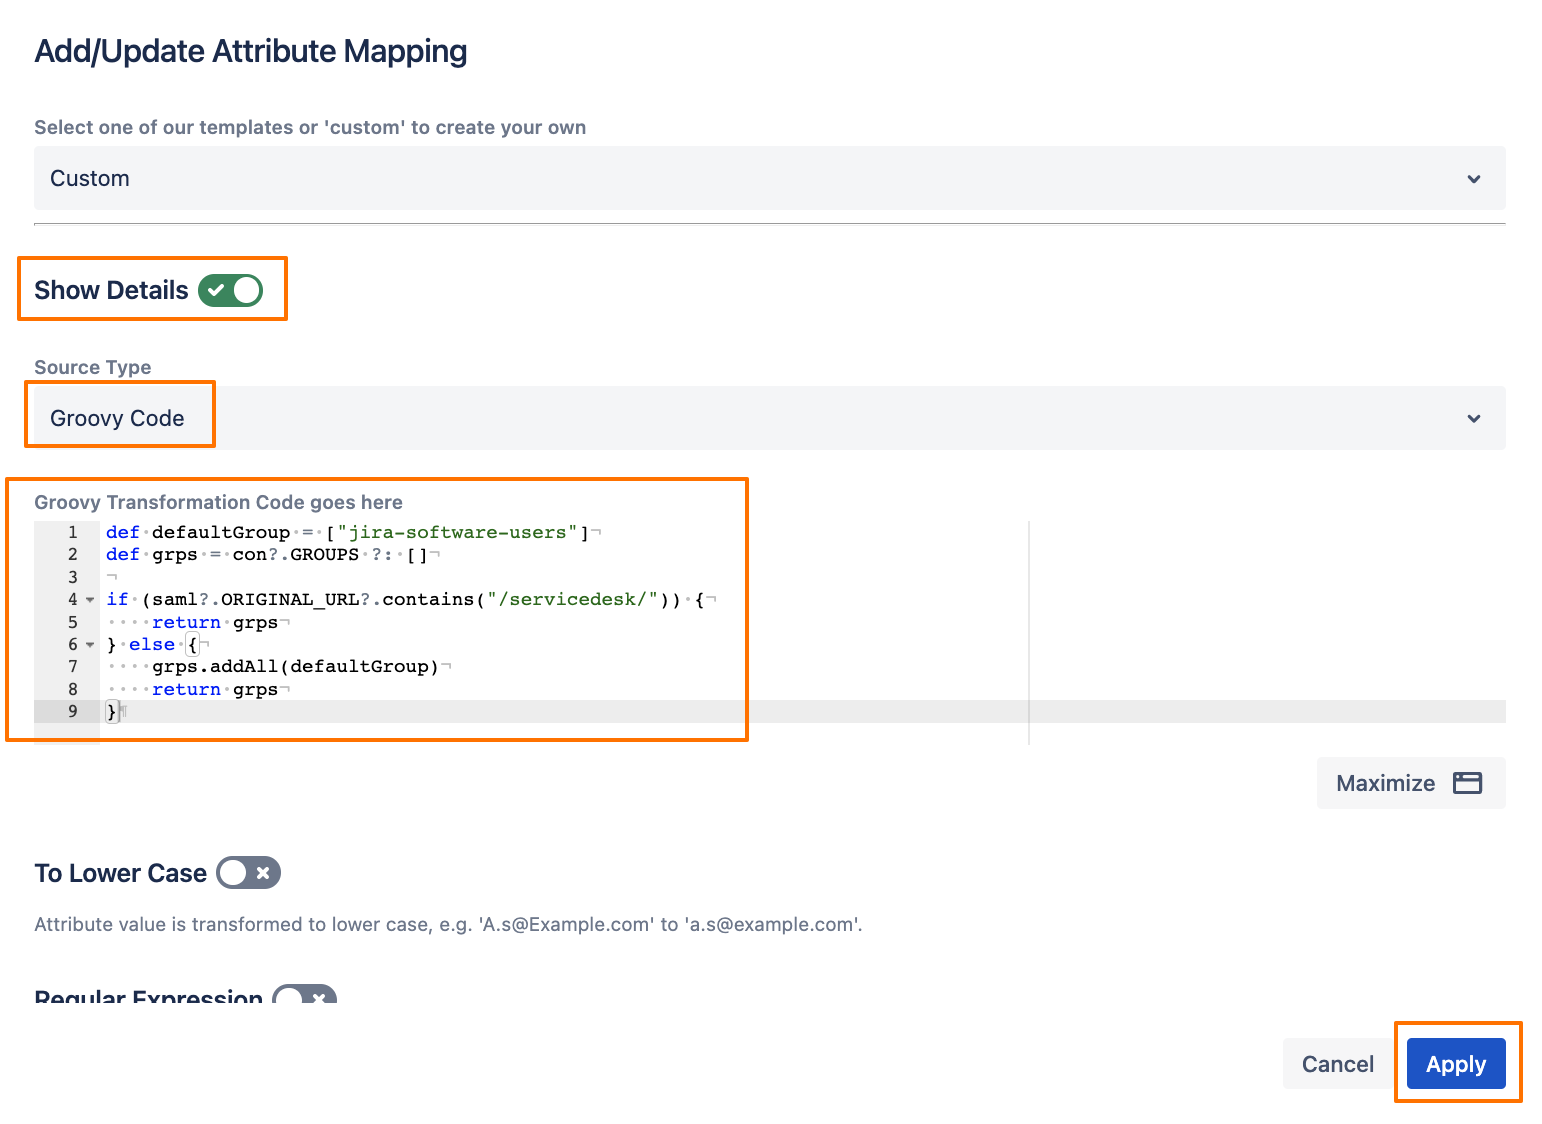
Task: Click on the grps.addAll(defaultGroup) code line
Action: point(295,667)
